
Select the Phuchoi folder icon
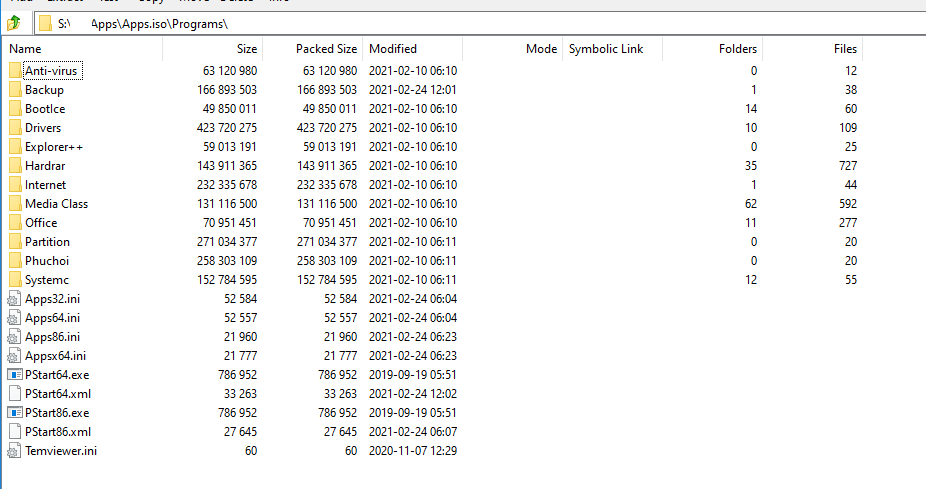coord(15,260)
